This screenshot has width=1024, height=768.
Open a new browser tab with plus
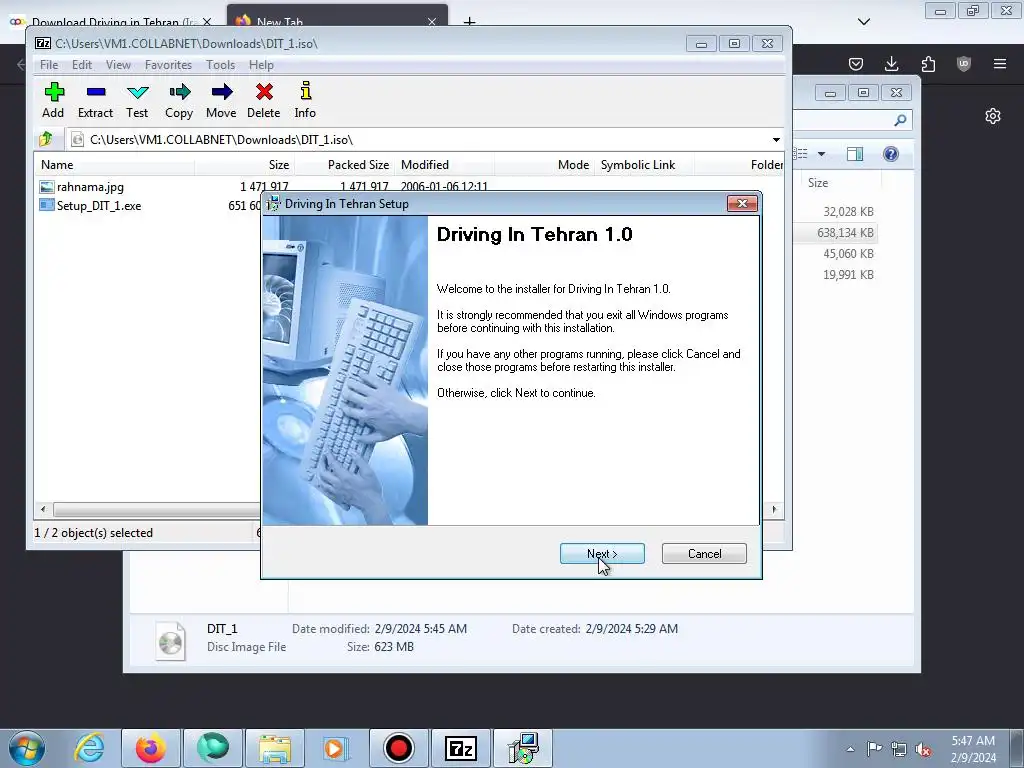[x=469, y=22]
